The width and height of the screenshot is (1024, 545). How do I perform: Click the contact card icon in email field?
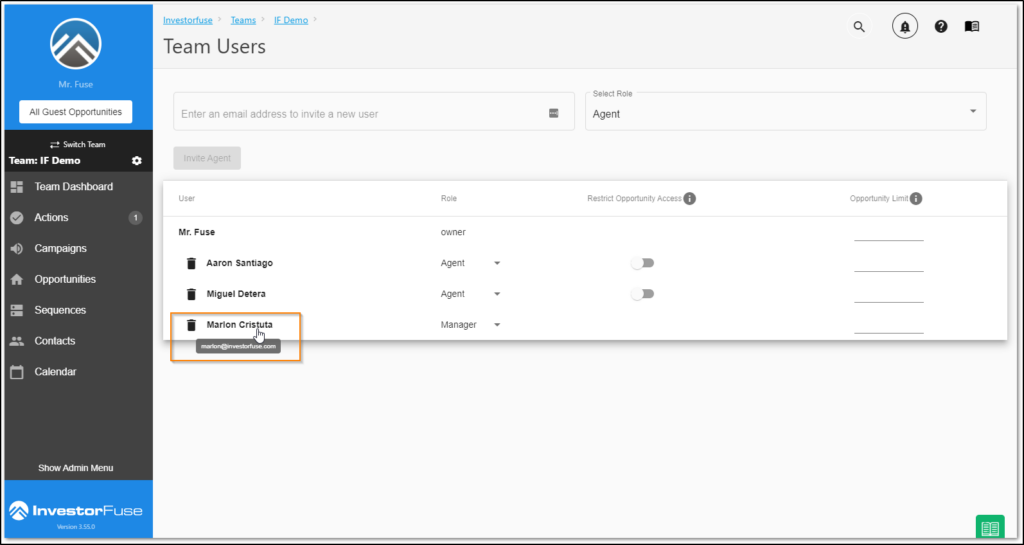point(554,113)
